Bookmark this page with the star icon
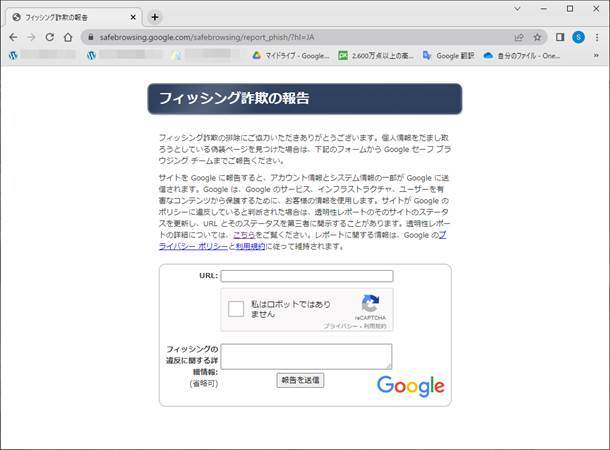610x450 pixels. 538,37
